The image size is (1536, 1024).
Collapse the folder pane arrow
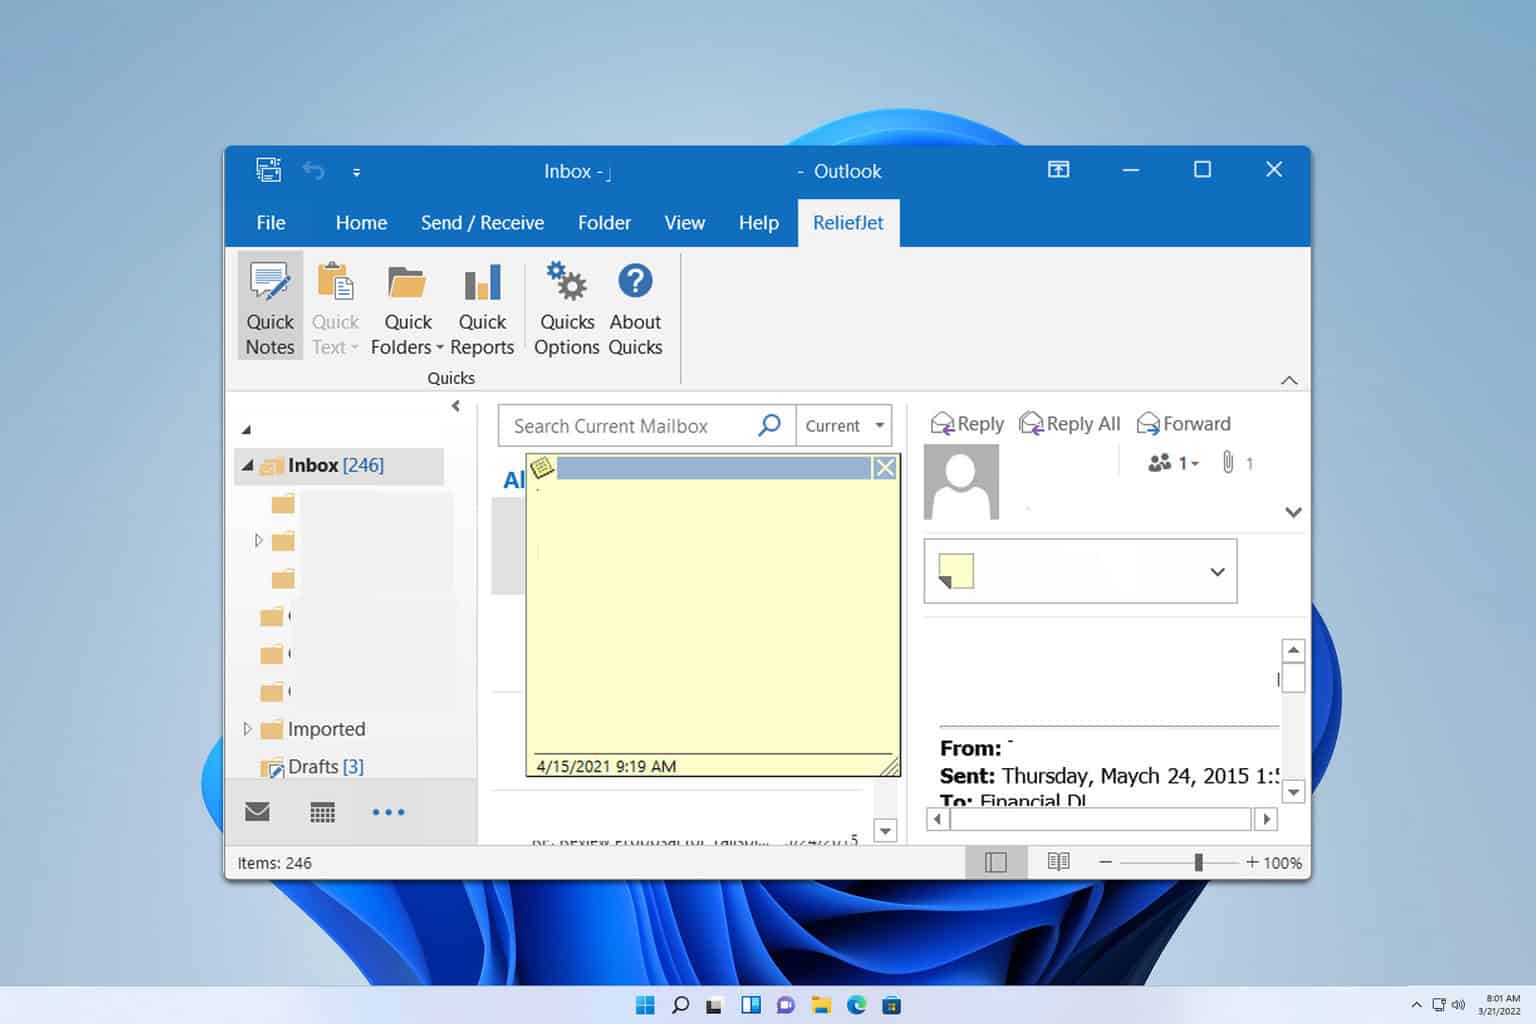tap(456, 406)
